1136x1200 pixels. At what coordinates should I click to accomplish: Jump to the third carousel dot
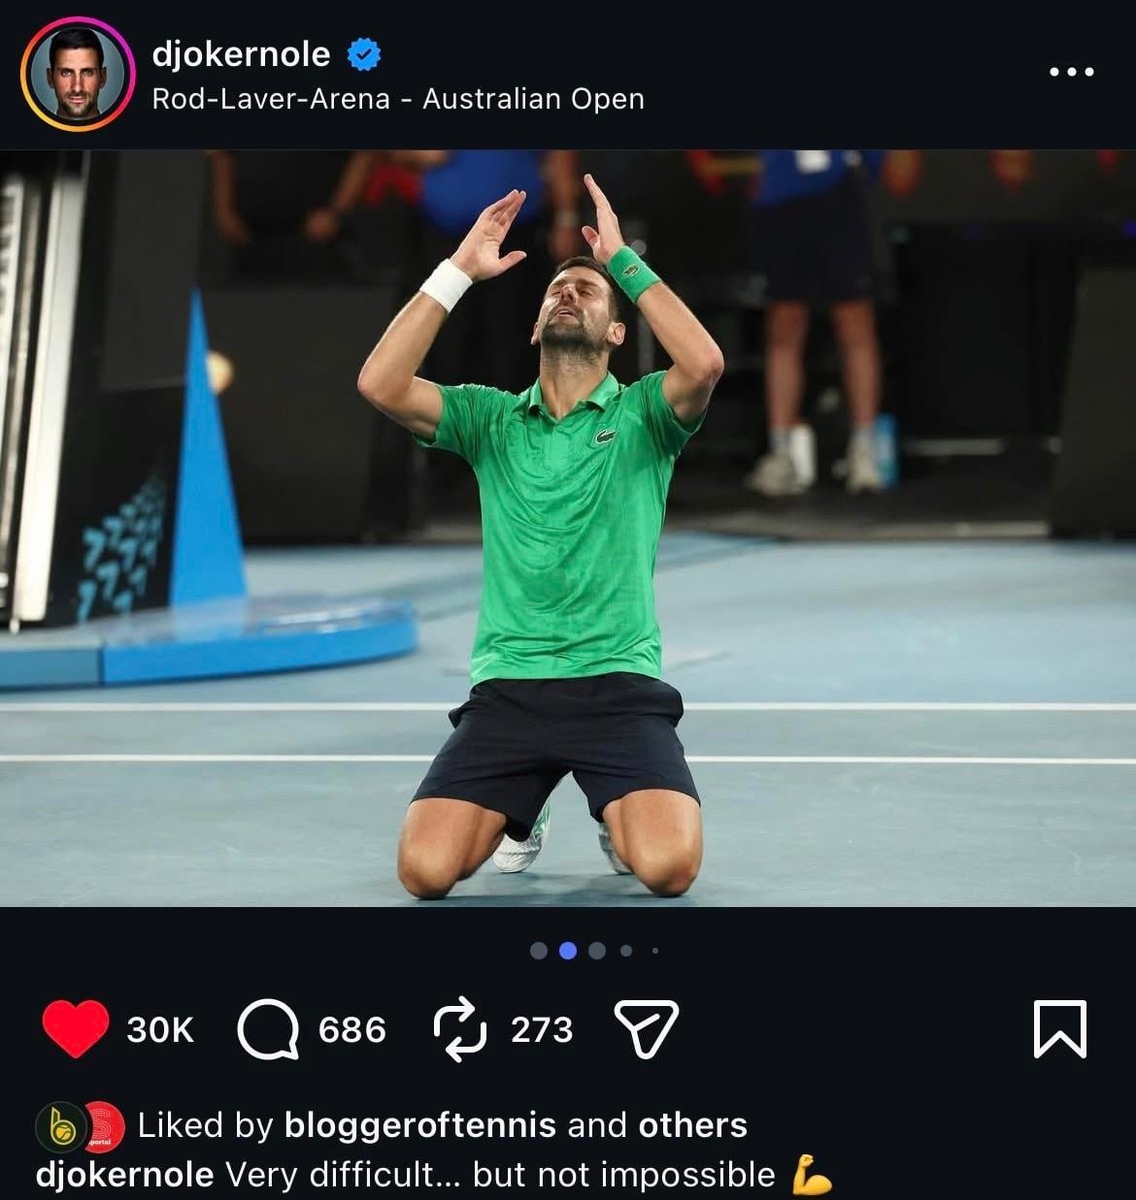(x=597, y=950)
